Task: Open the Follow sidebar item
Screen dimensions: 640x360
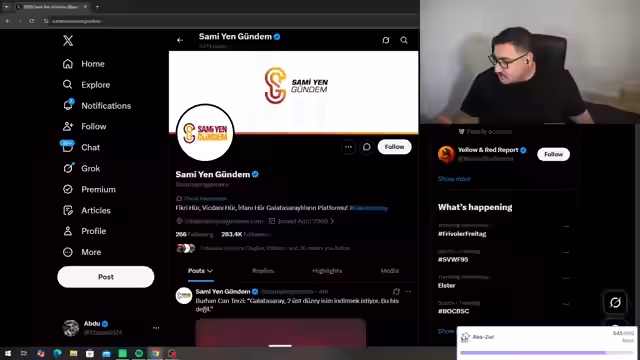Action: pyautogui.click(x=84, y=127)
